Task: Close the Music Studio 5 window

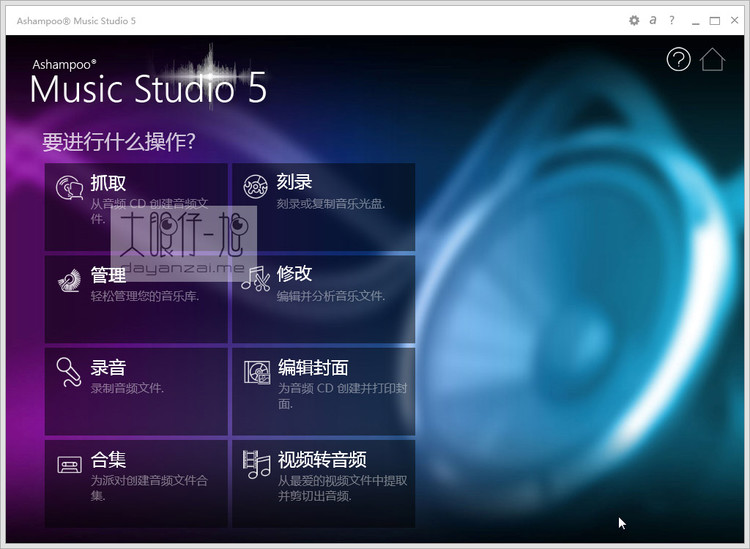Action: point(735,20)
